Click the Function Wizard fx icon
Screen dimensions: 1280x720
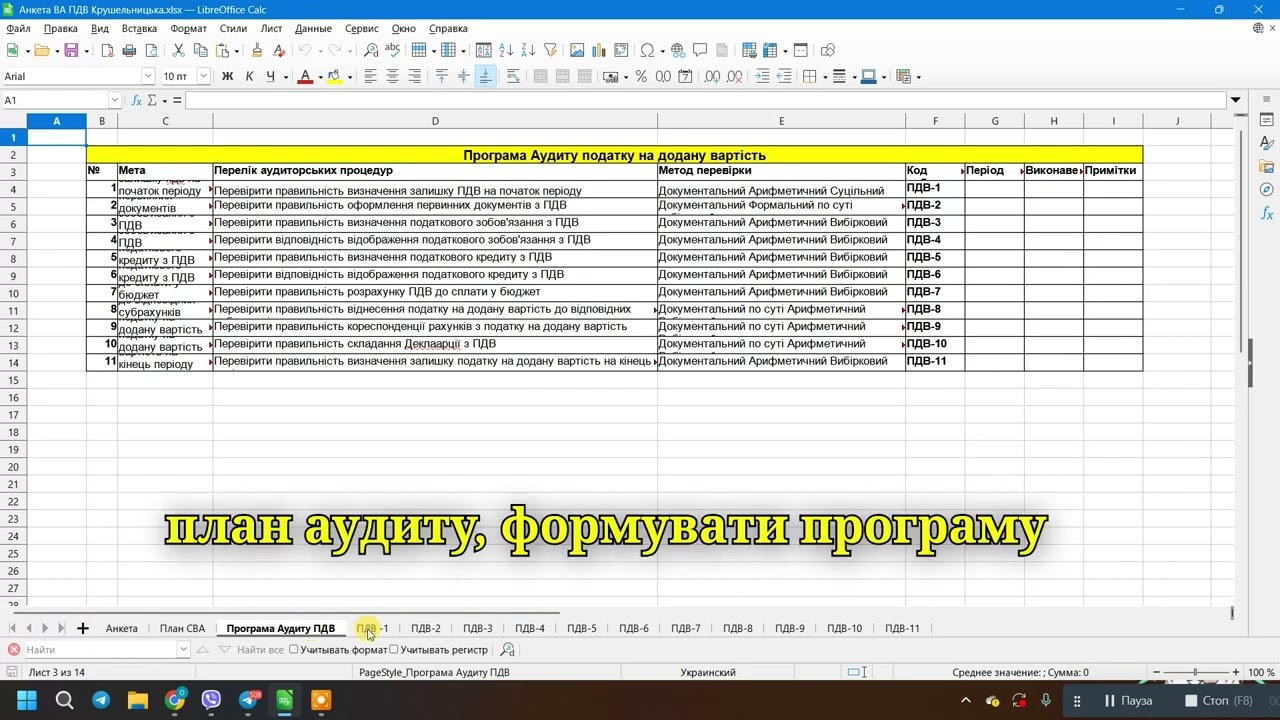[x=136, y=100]
